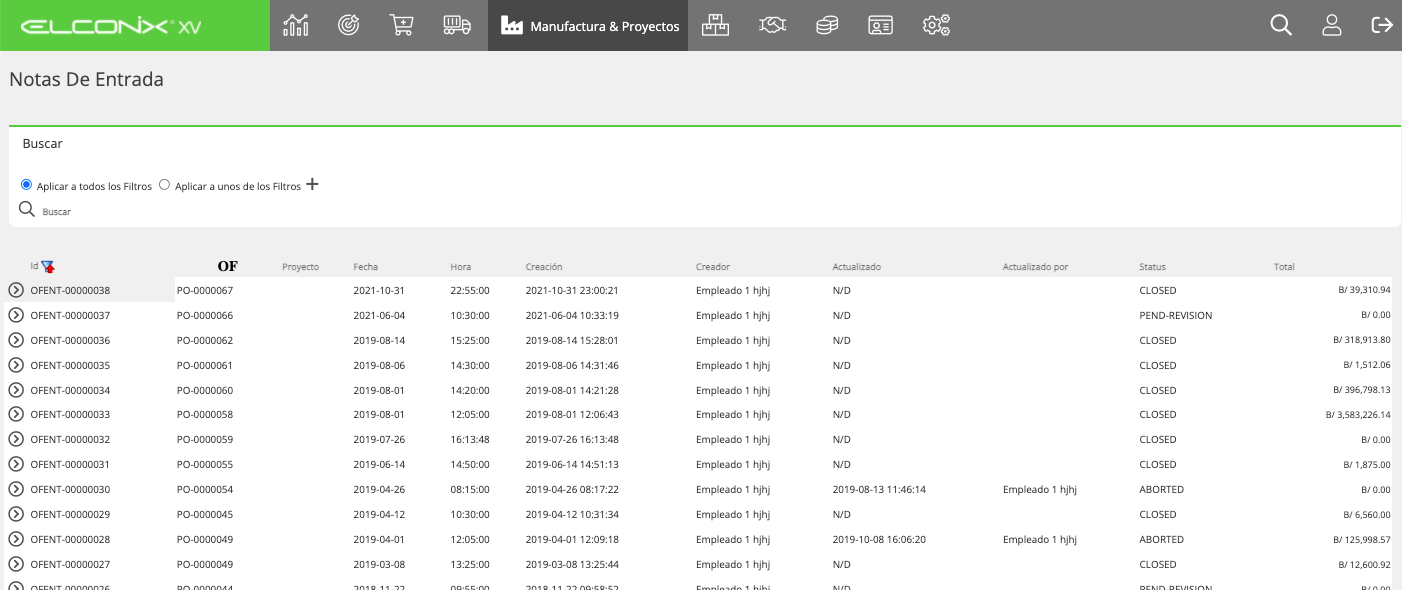Open the ID card module icon

pos(880,25)
